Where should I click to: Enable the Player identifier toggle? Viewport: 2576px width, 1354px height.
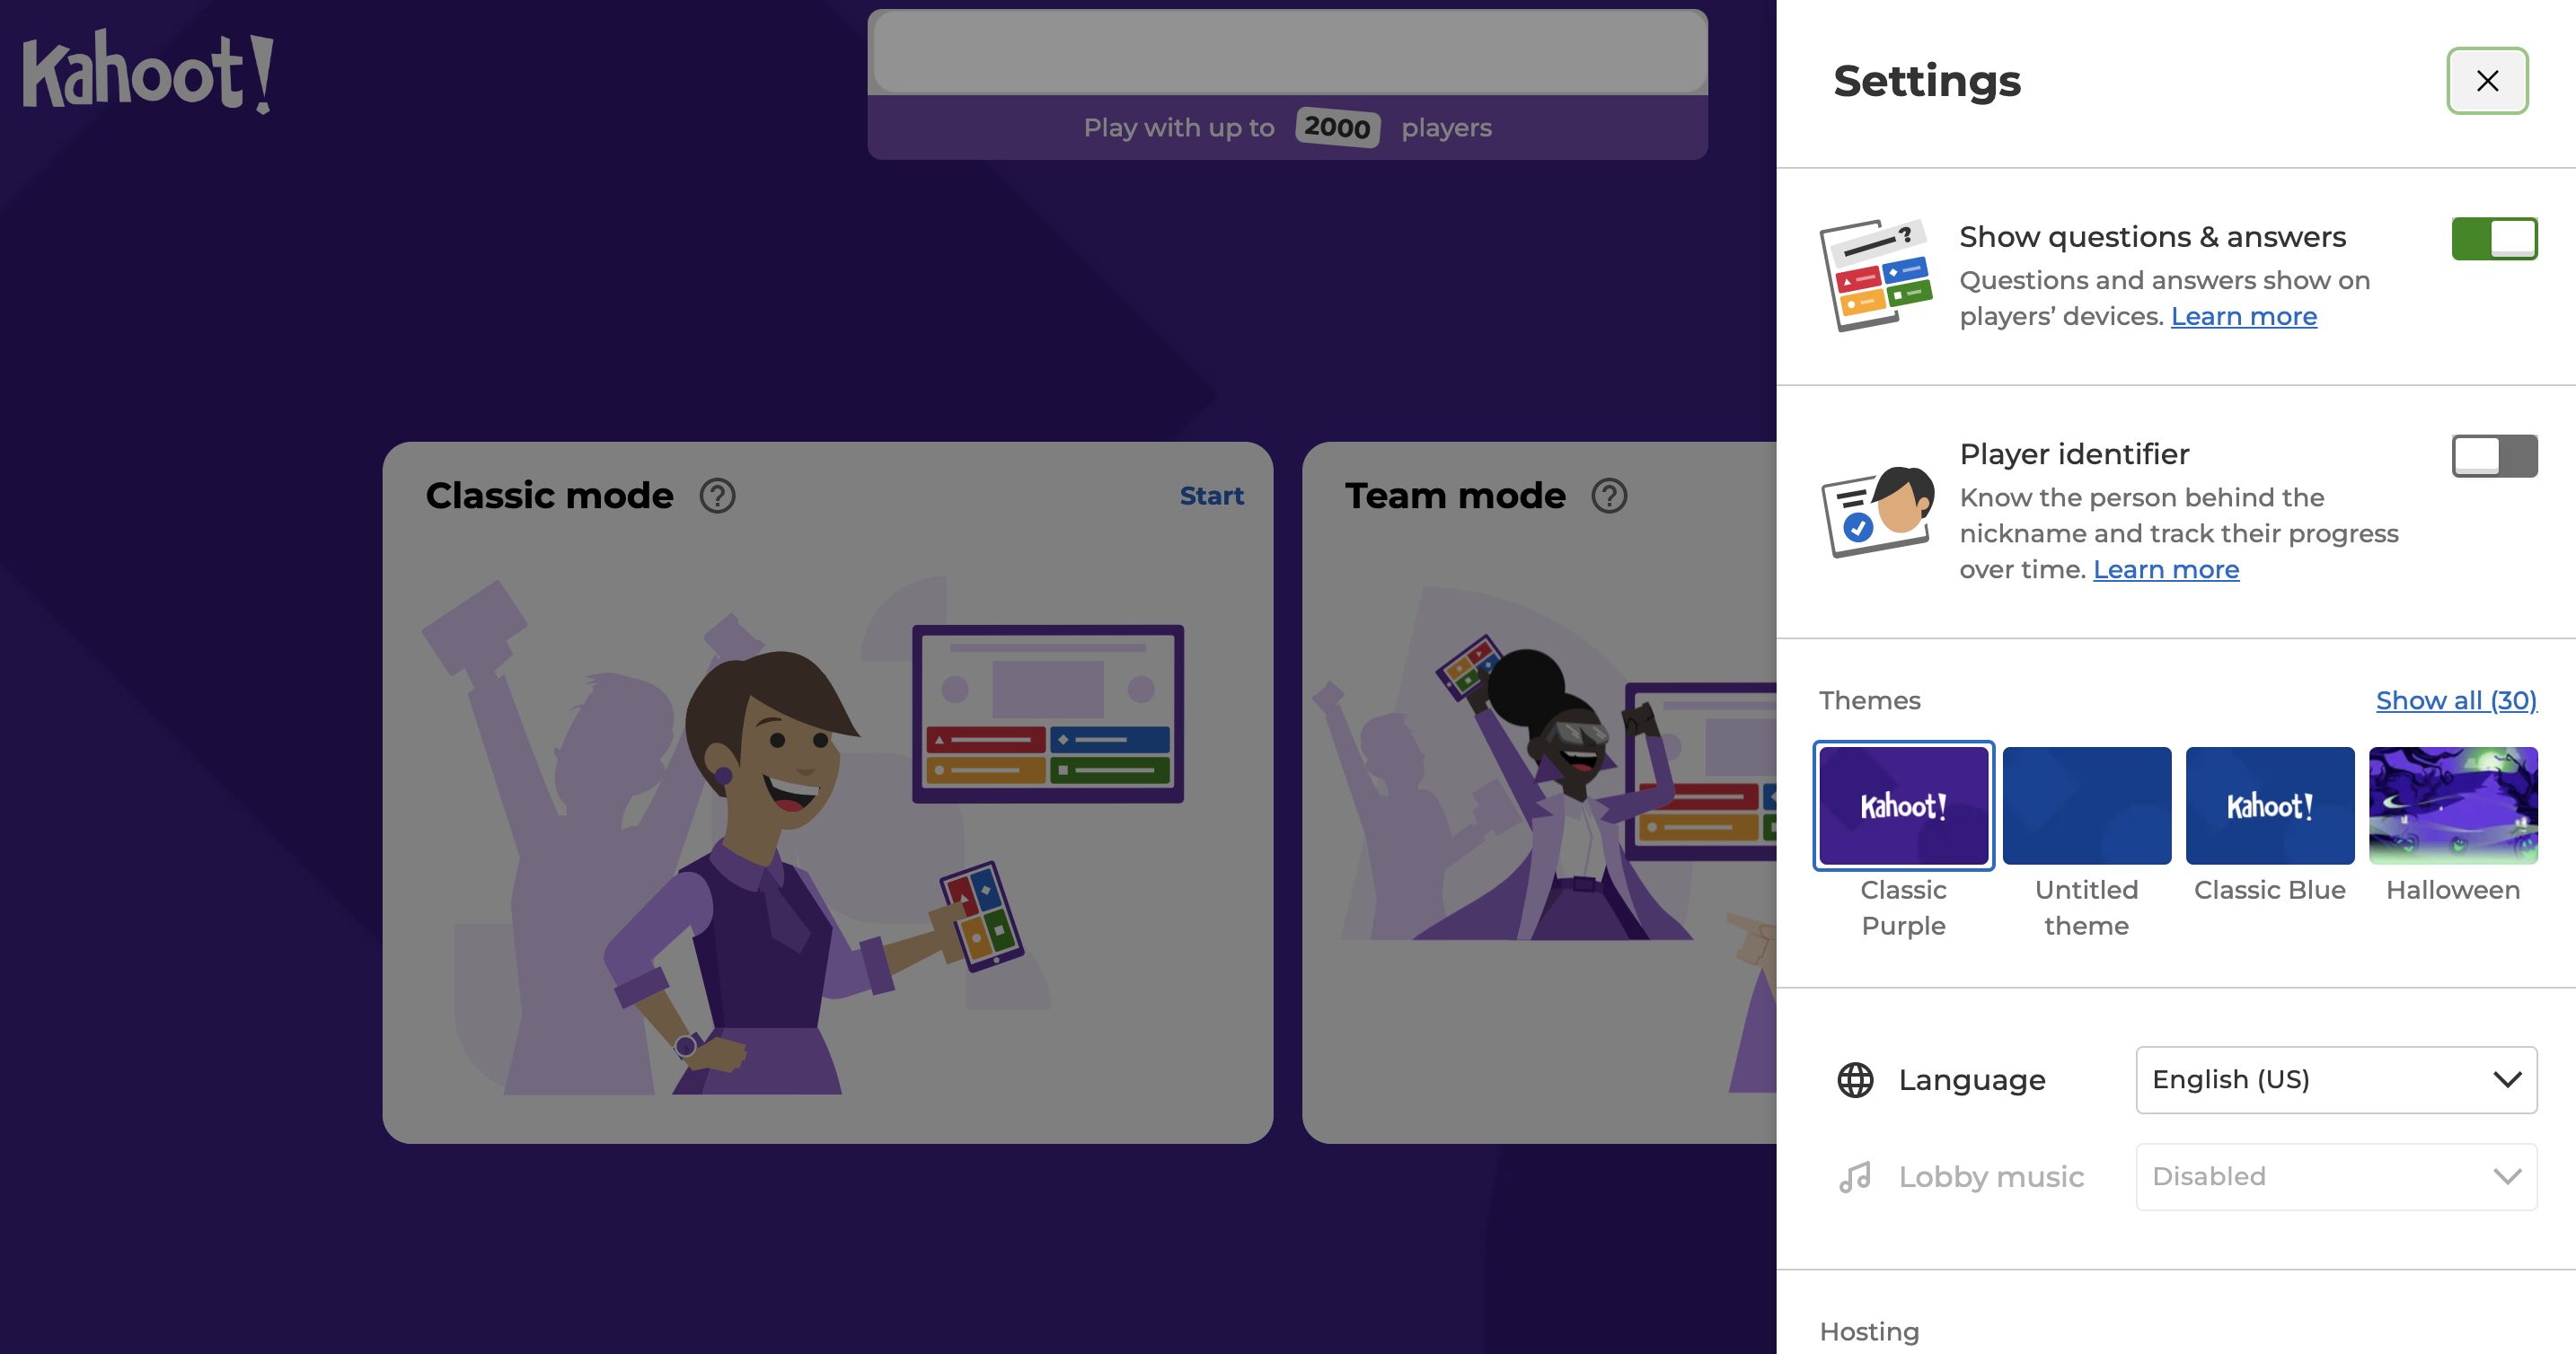coord(2492,456)
